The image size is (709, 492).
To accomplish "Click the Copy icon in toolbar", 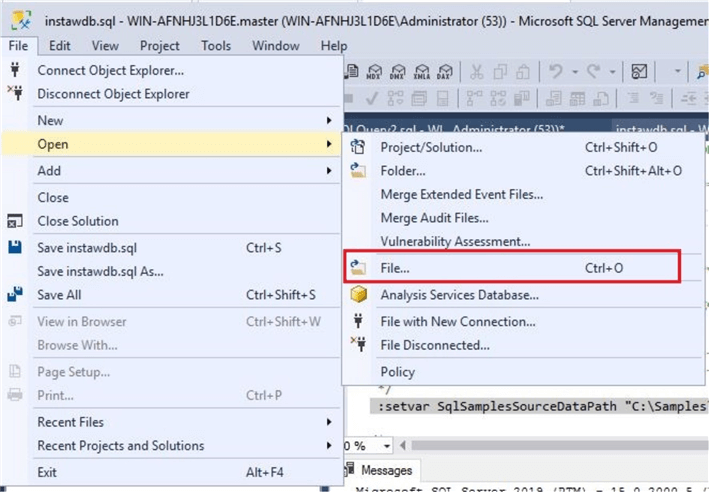I will point(500,71).
